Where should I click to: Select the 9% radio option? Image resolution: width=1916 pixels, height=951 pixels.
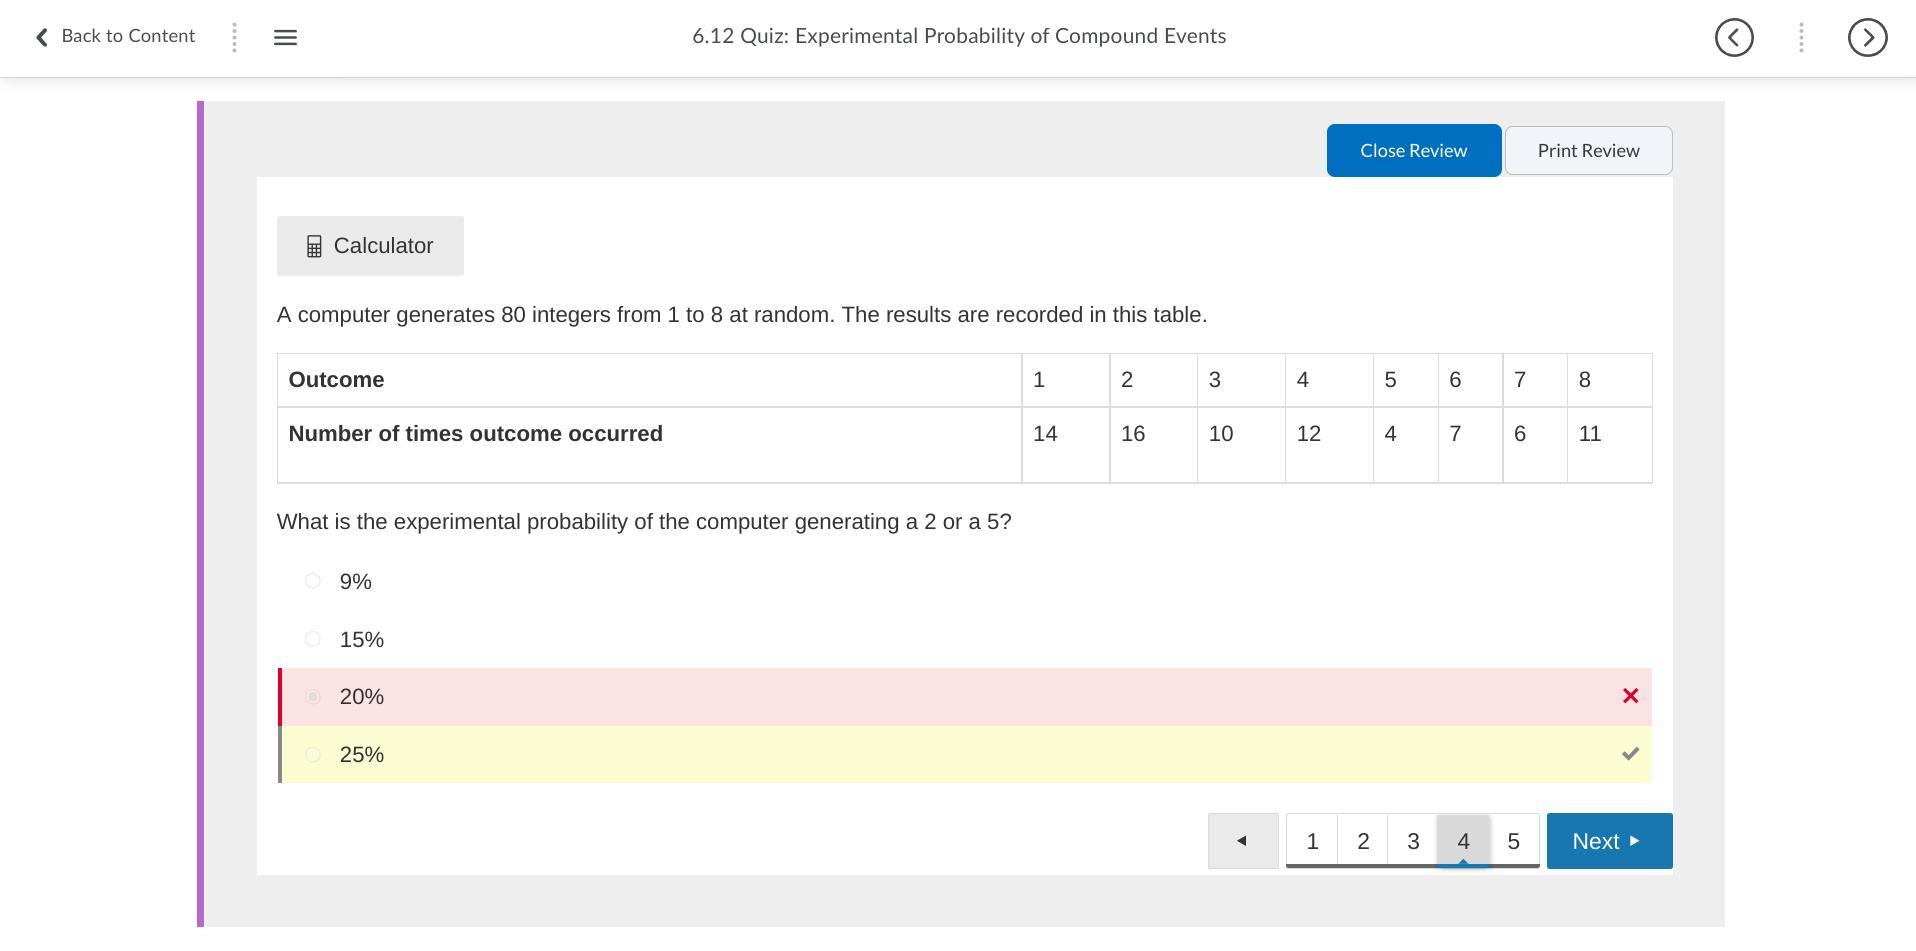click(313, 581)
